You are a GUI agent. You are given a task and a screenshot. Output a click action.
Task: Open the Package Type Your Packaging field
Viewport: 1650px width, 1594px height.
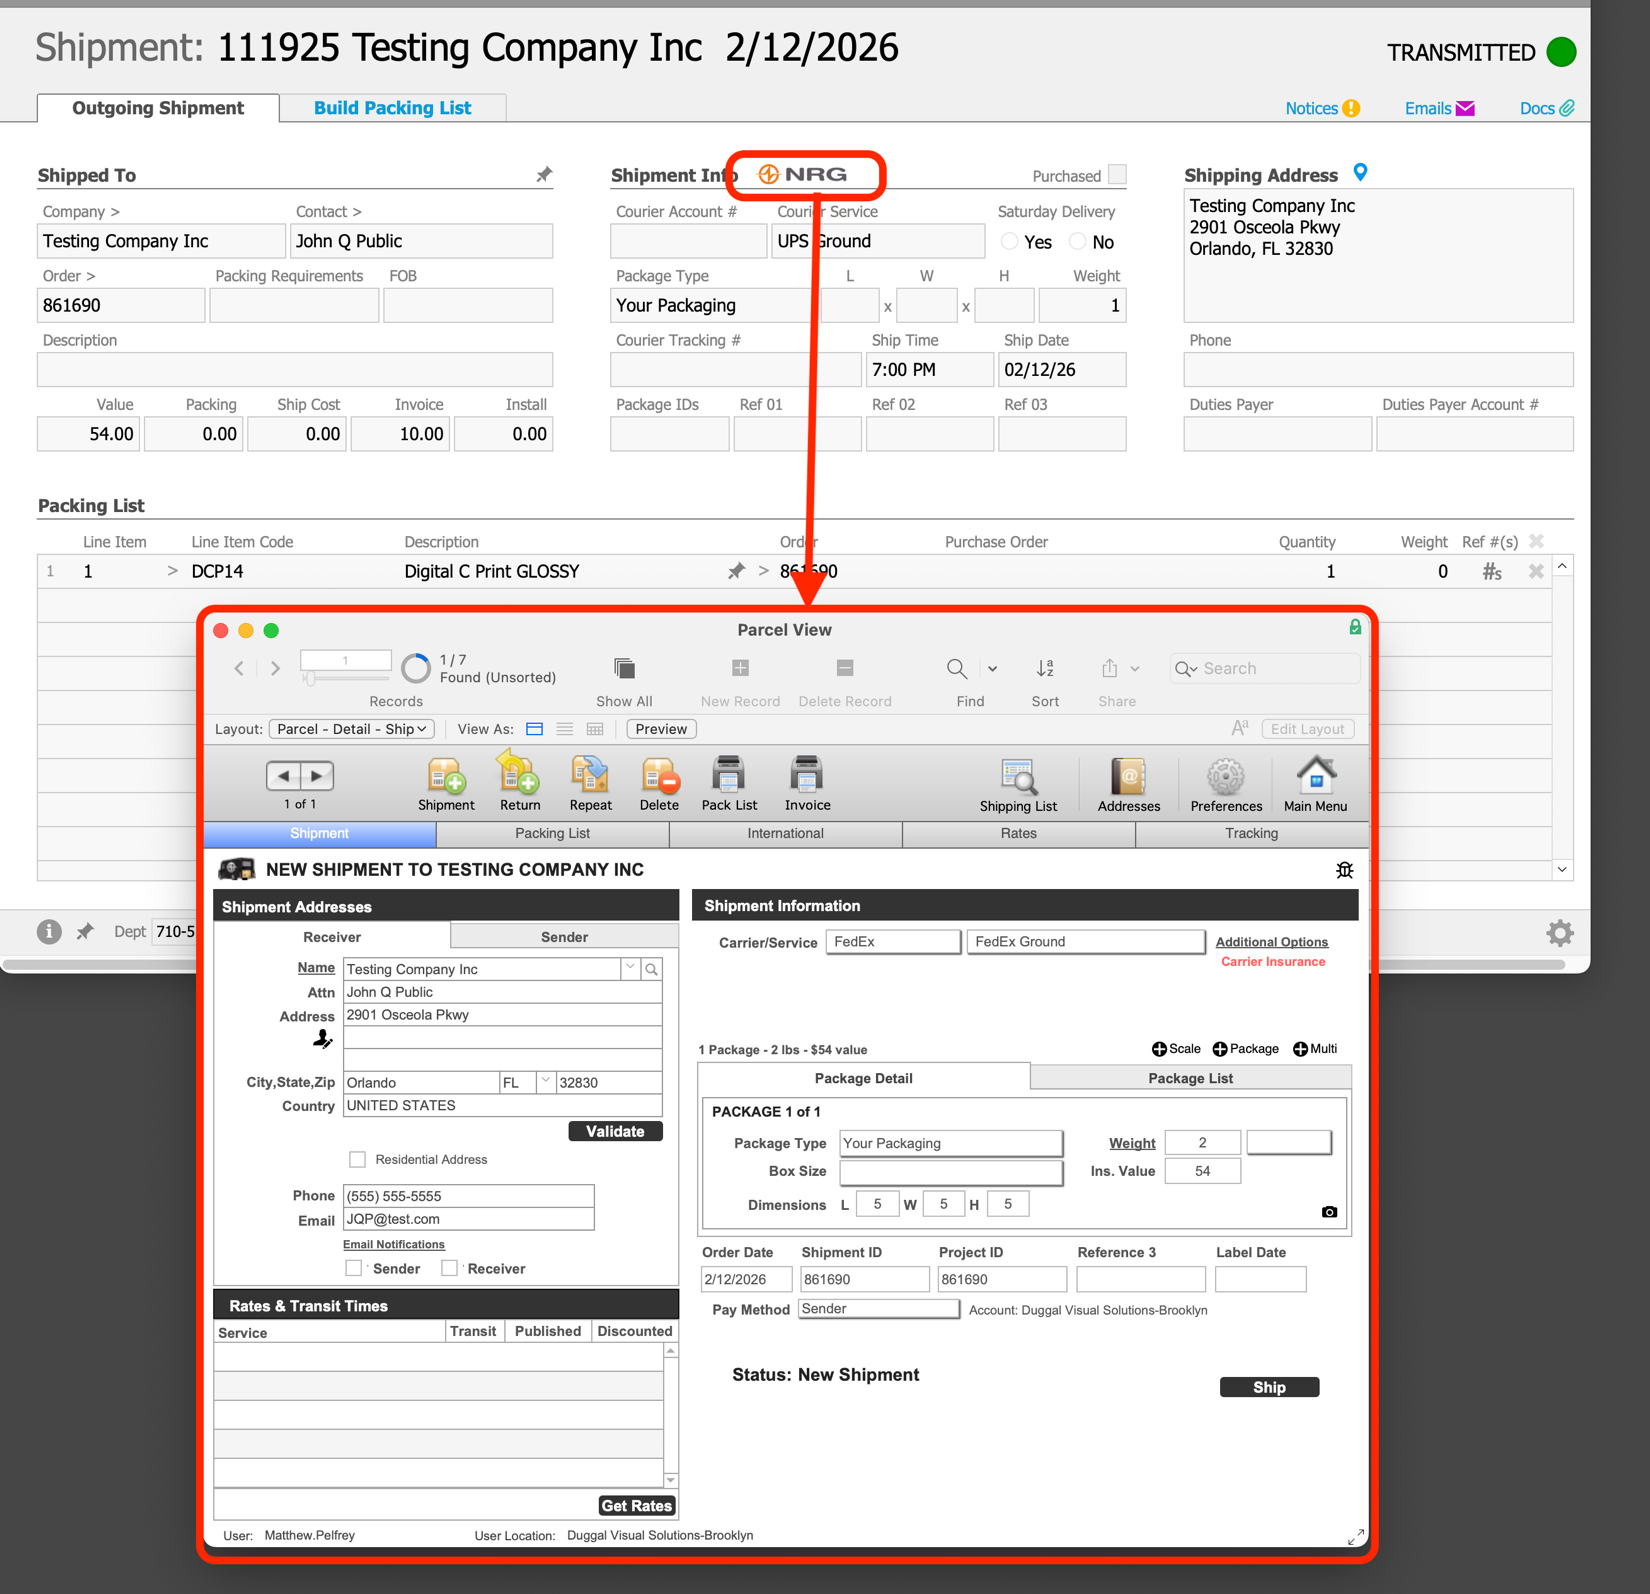(950, 1143)
